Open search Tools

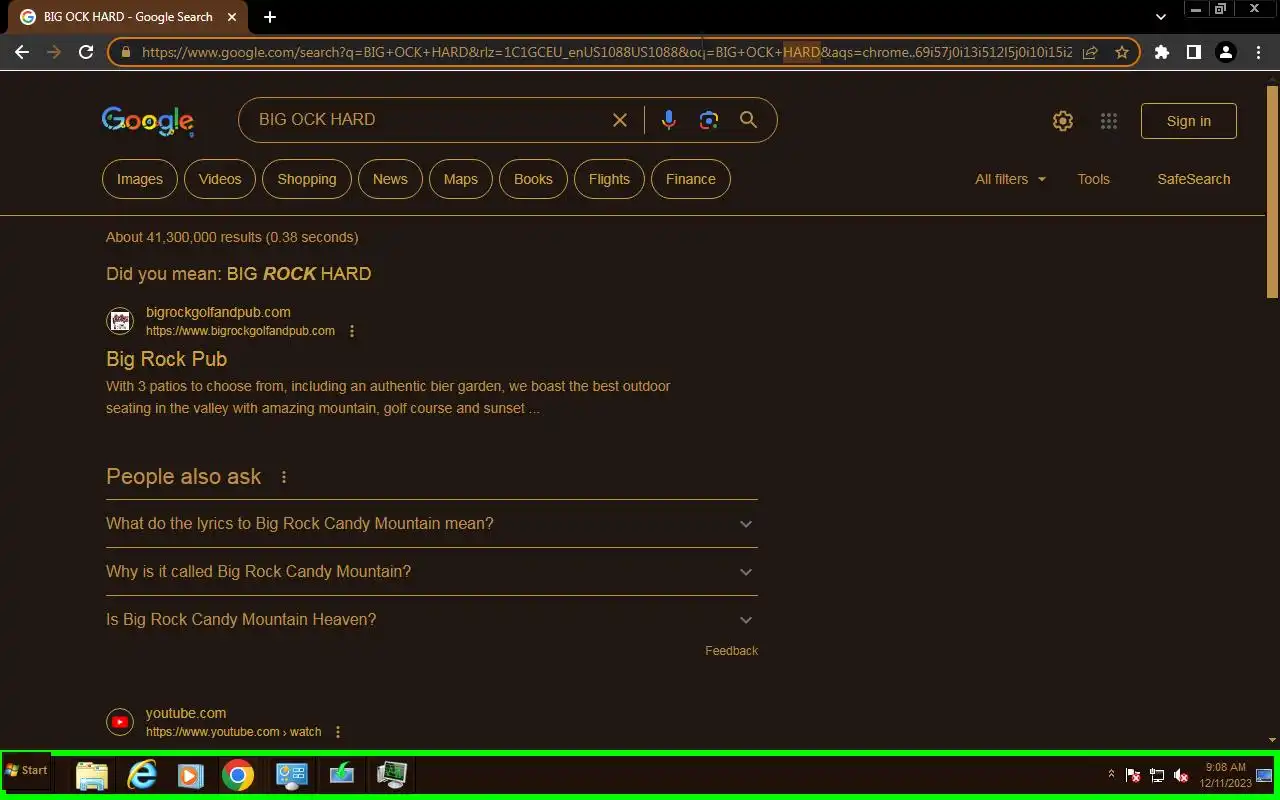click(1093, 179)
